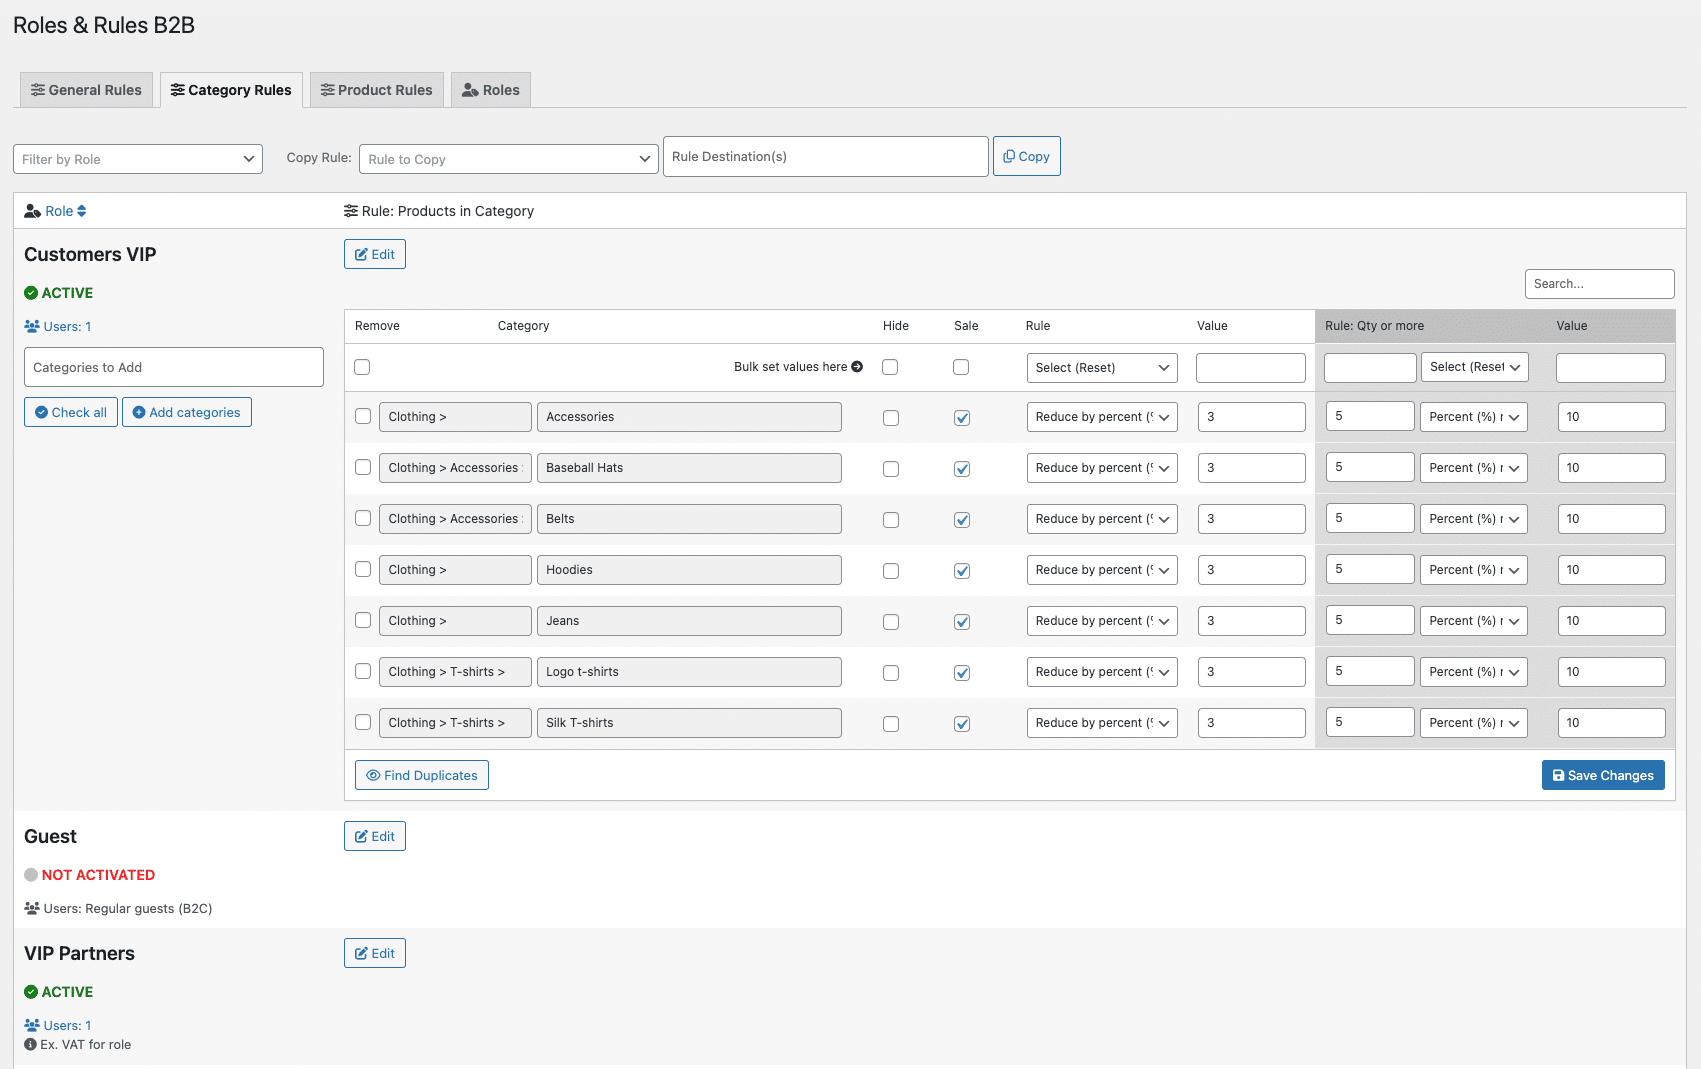Open the Rule to Copy dropdown
Image resolution: width=1701 pixels, height=1069 pixels.
click(x=509, y=159)
